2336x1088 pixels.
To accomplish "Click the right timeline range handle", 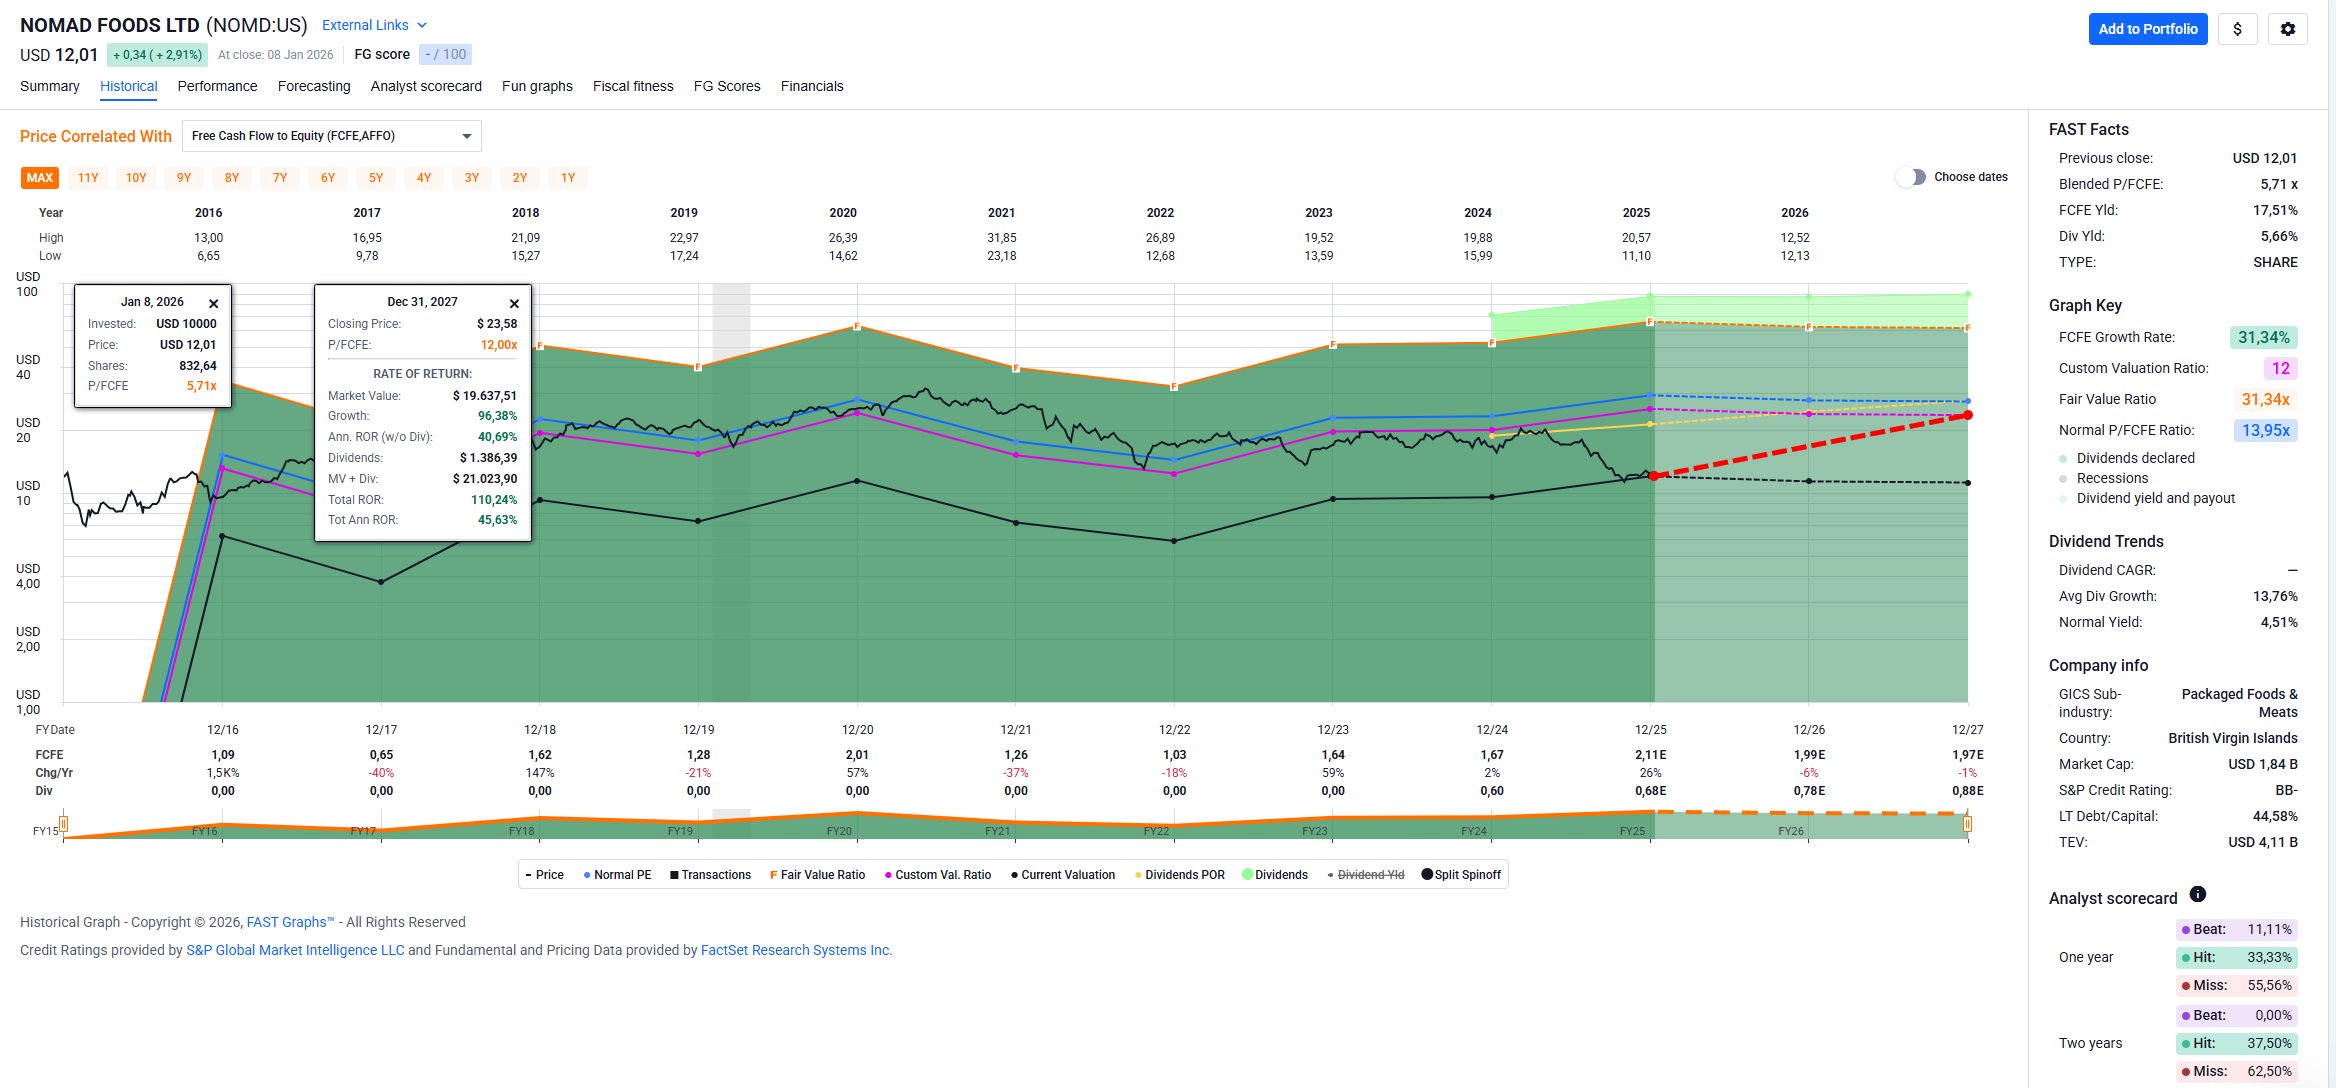I will coord(1967,823).
